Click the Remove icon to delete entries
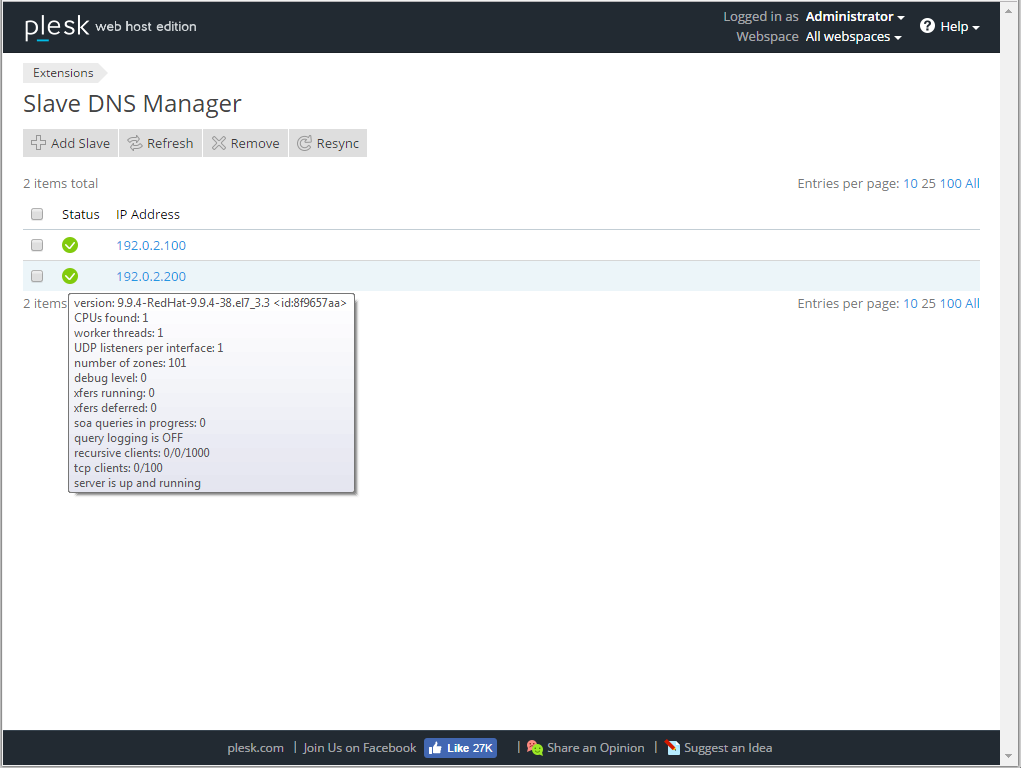1024x768 pixels. pos(217,143)
